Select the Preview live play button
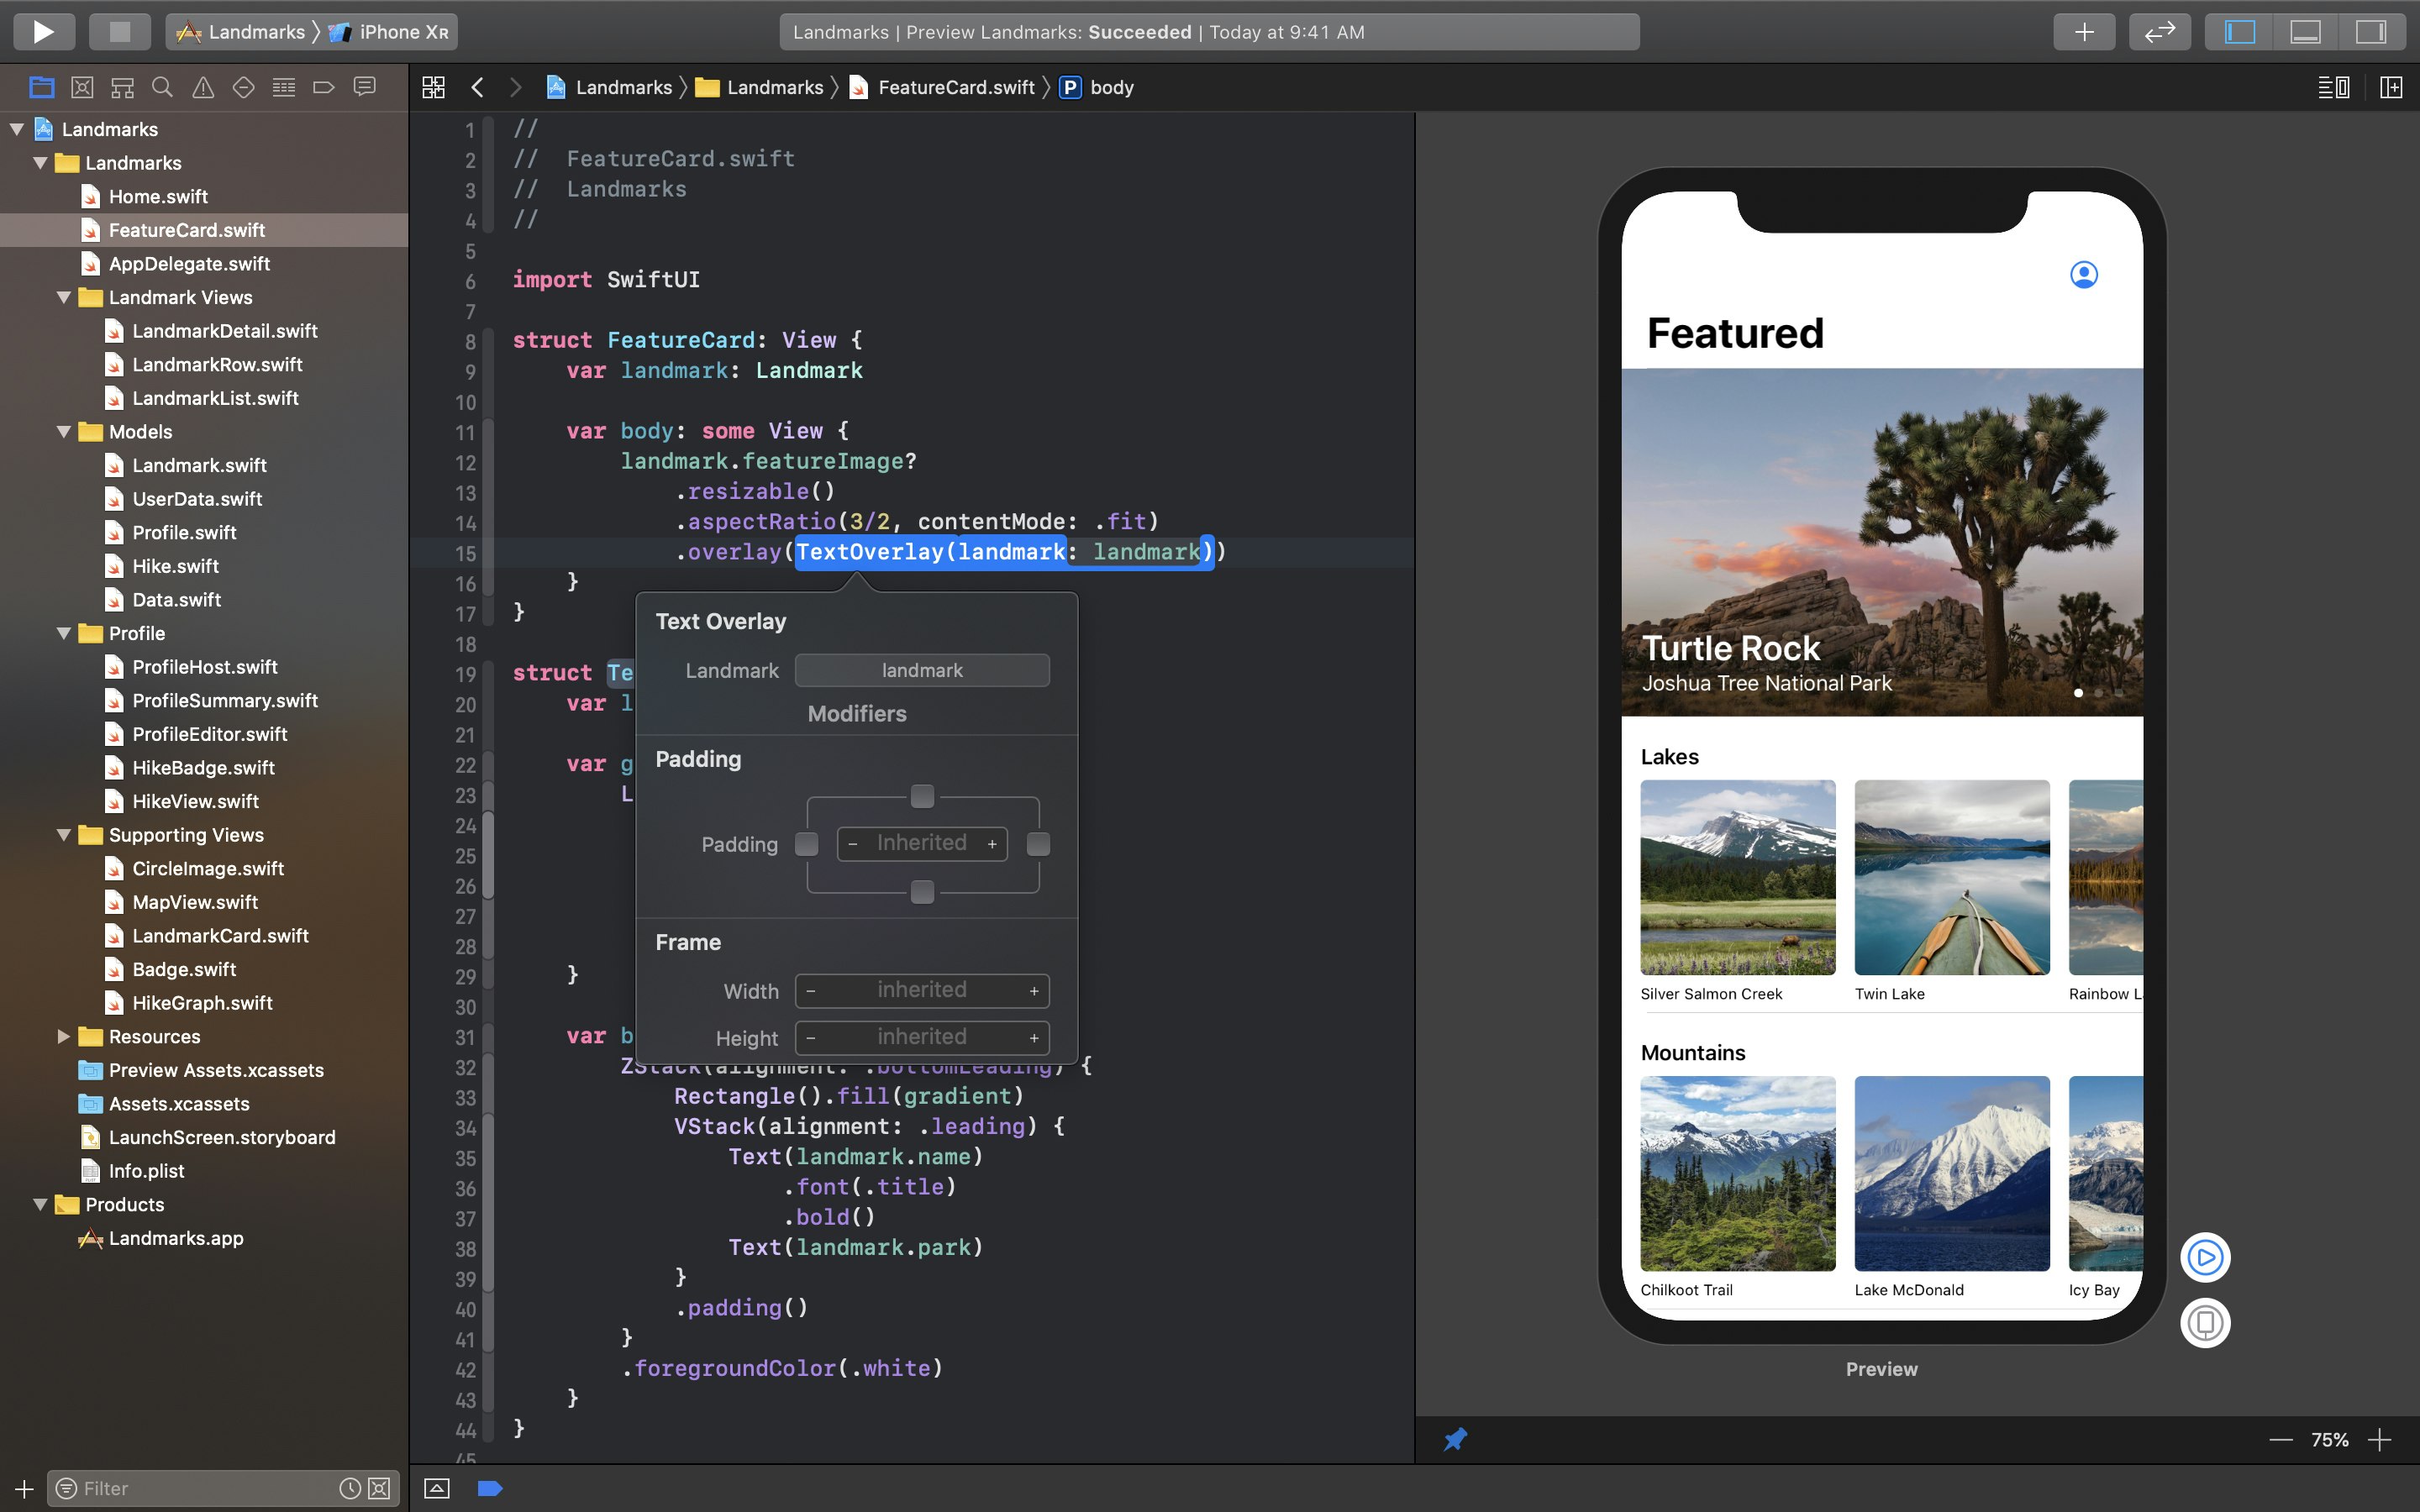The image size is (2420, 1512). point(2202,1256)
